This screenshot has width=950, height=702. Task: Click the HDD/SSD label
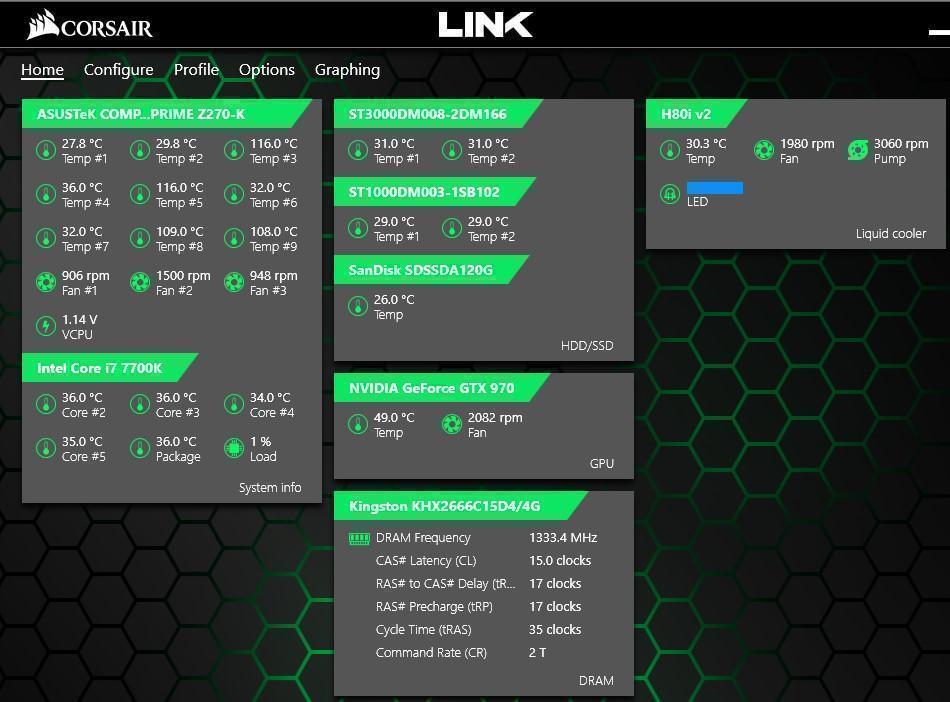pos(587,346)
